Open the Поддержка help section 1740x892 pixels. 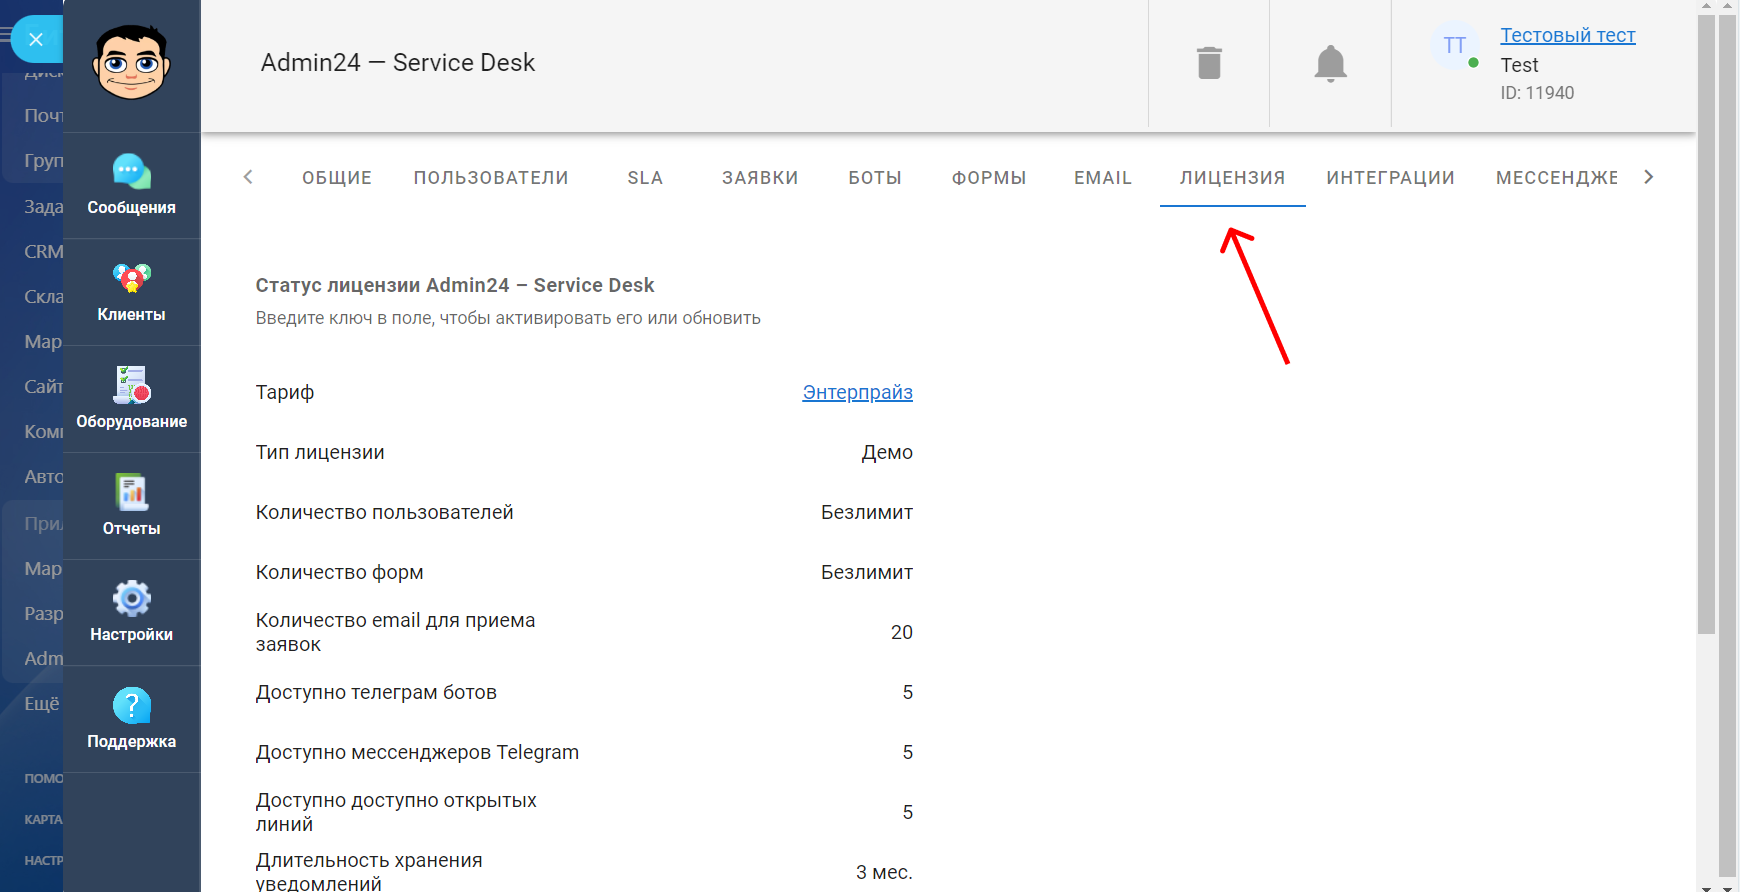click(131, 720)
